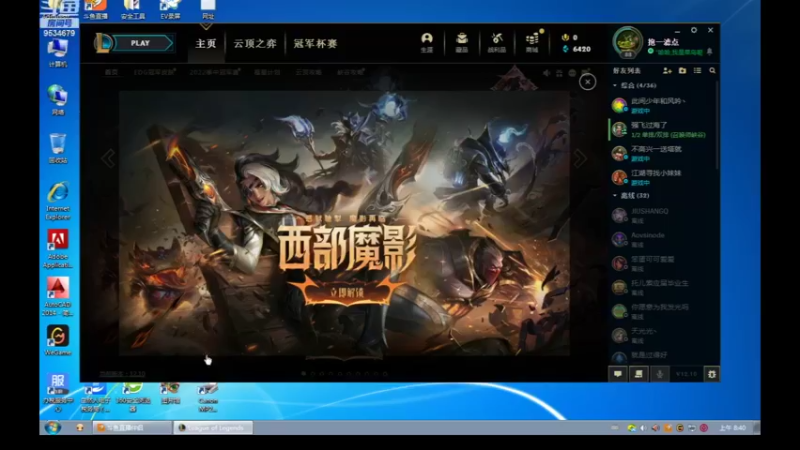Select friend 猴飞过海了
Viewport: 800px width, 450px height.
(x=661, y=130)
